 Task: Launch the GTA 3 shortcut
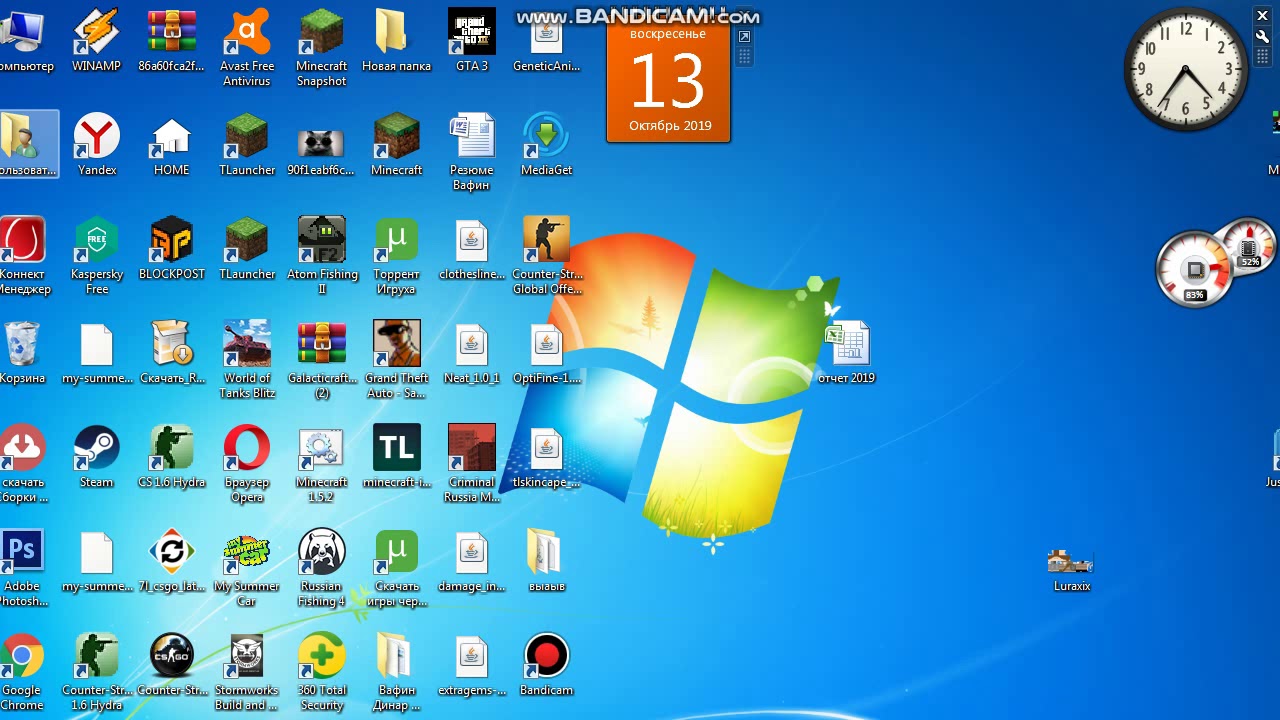(472, 40)
